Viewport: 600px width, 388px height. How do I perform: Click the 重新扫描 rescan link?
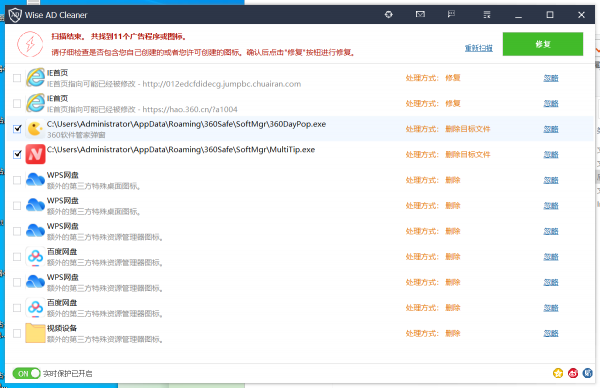478,48
